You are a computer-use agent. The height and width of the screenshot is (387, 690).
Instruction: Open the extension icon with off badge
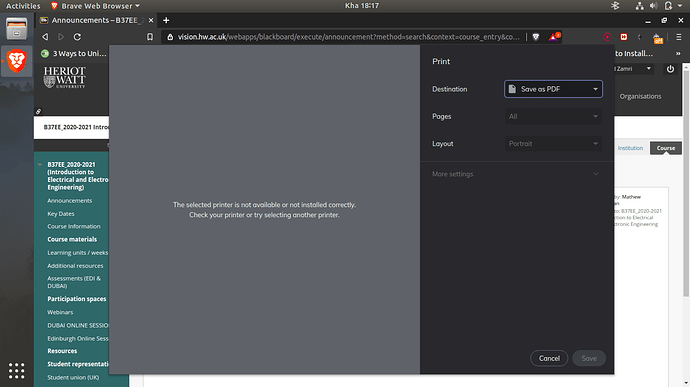point(657,38)
